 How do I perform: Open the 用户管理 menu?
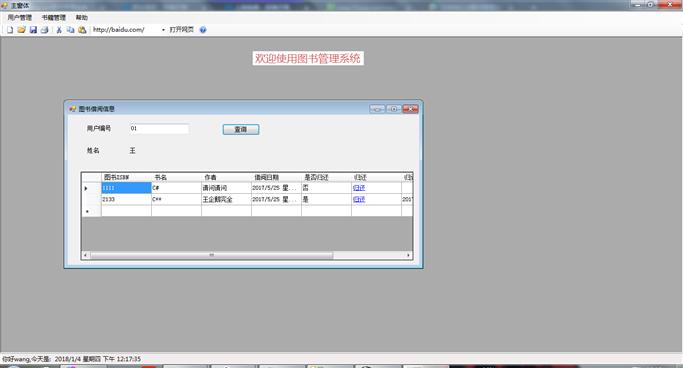coord(20,17)
